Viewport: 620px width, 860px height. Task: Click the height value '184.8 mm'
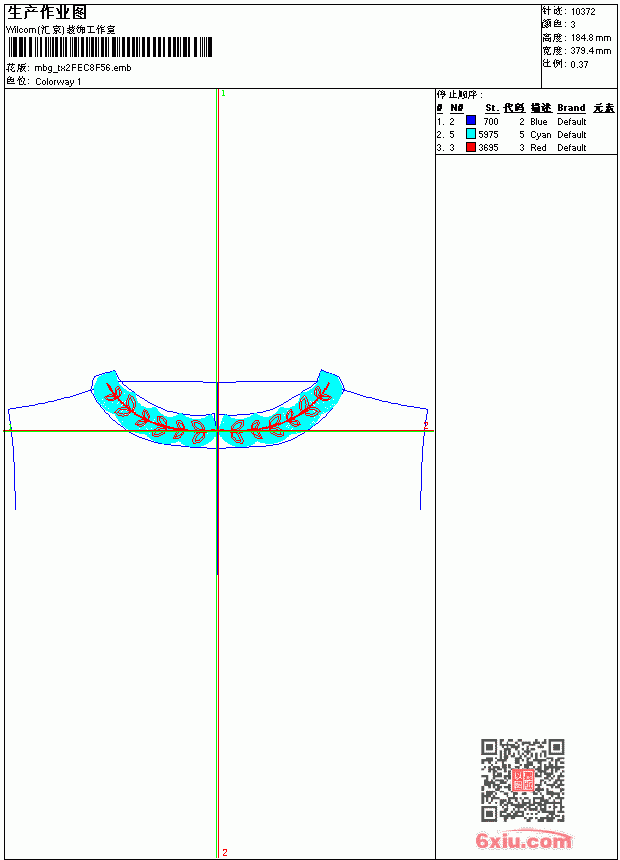click(590, 38)
